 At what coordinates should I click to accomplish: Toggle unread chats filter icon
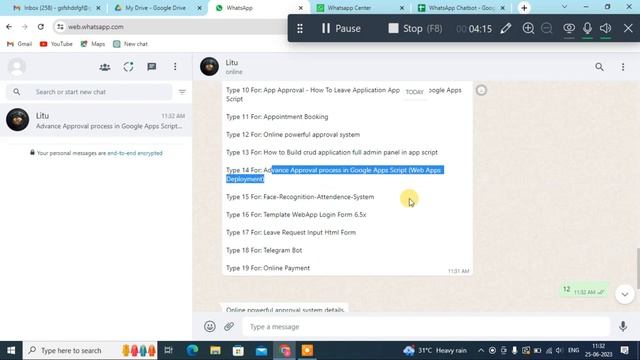182,92
